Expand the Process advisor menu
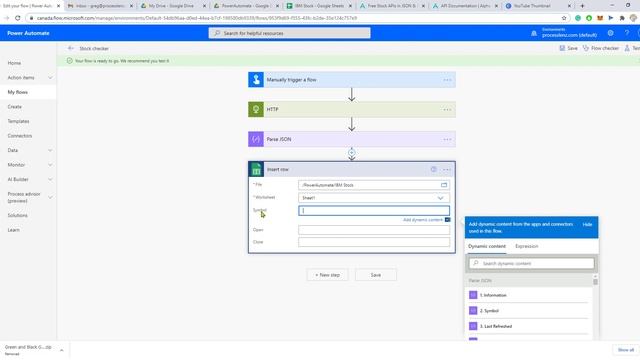 click(x=50, y=197)
